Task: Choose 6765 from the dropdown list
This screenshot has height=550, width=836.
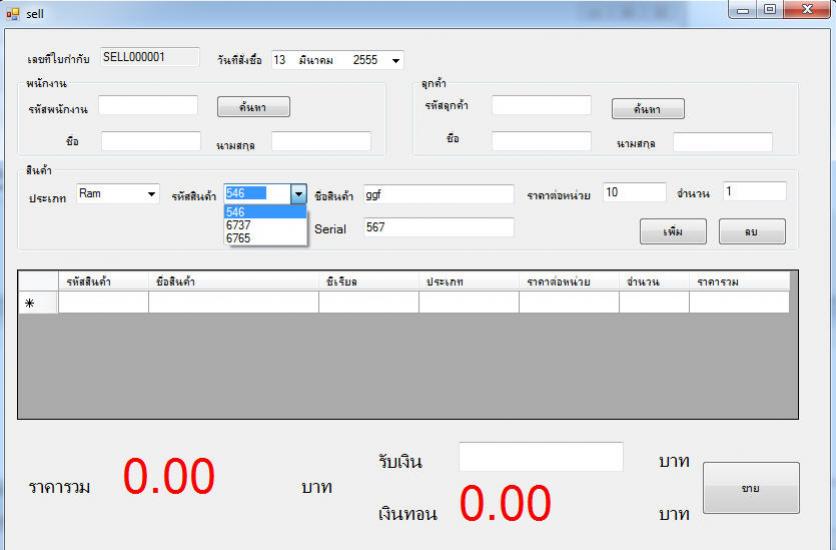Action: pyautogui.click(x=265, y=238)
